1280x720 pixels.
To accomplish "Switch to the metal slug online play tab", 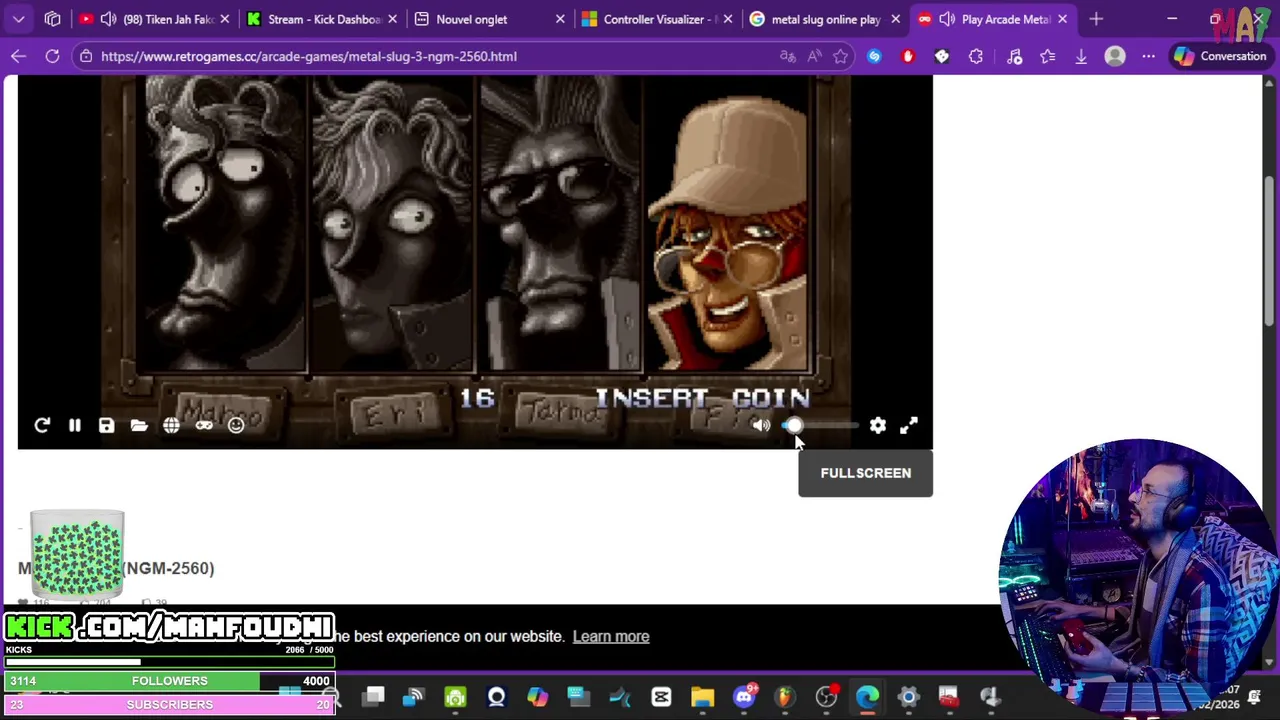I will click(827, 19).
